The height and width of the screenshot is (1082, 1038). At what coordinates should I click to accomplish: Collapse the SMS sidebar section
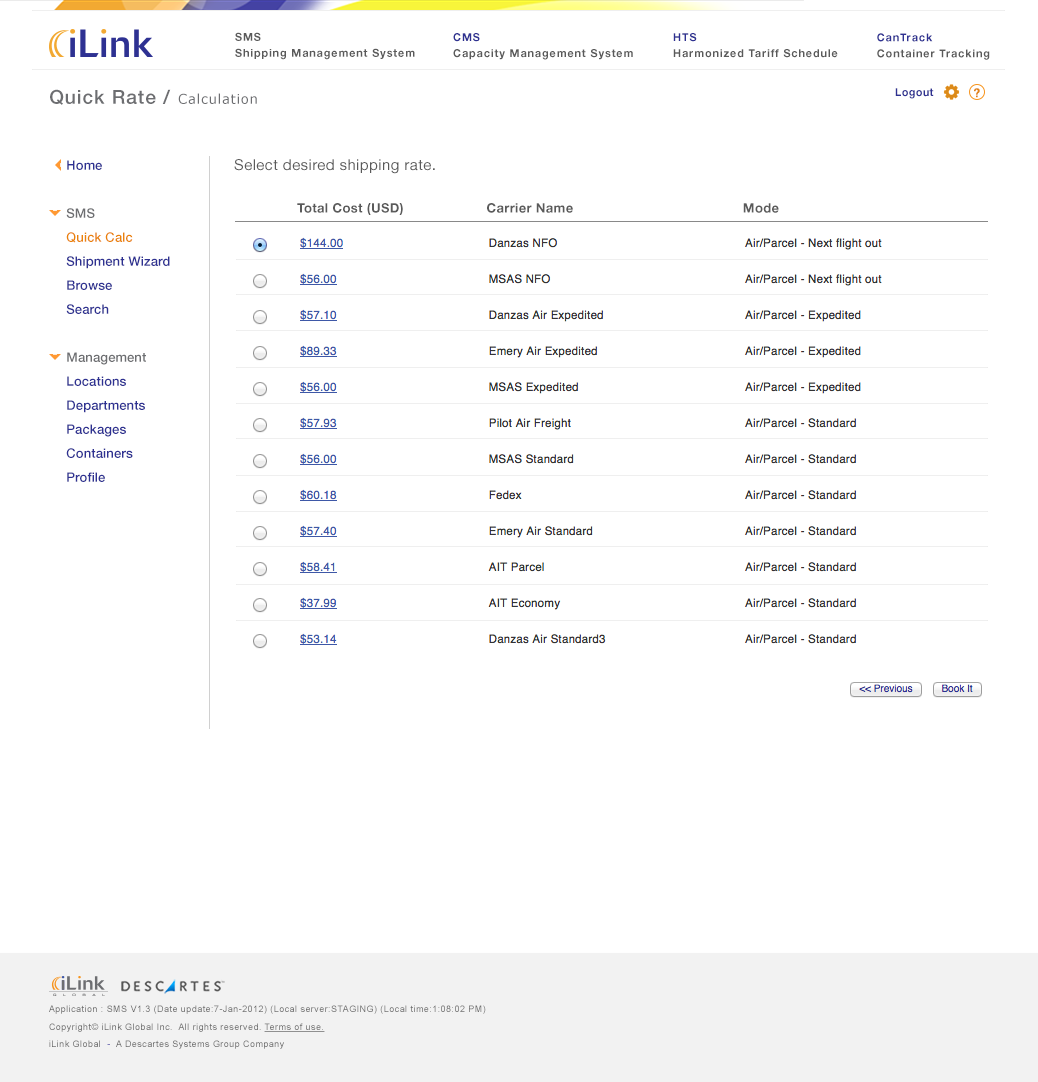click(55, 213)
